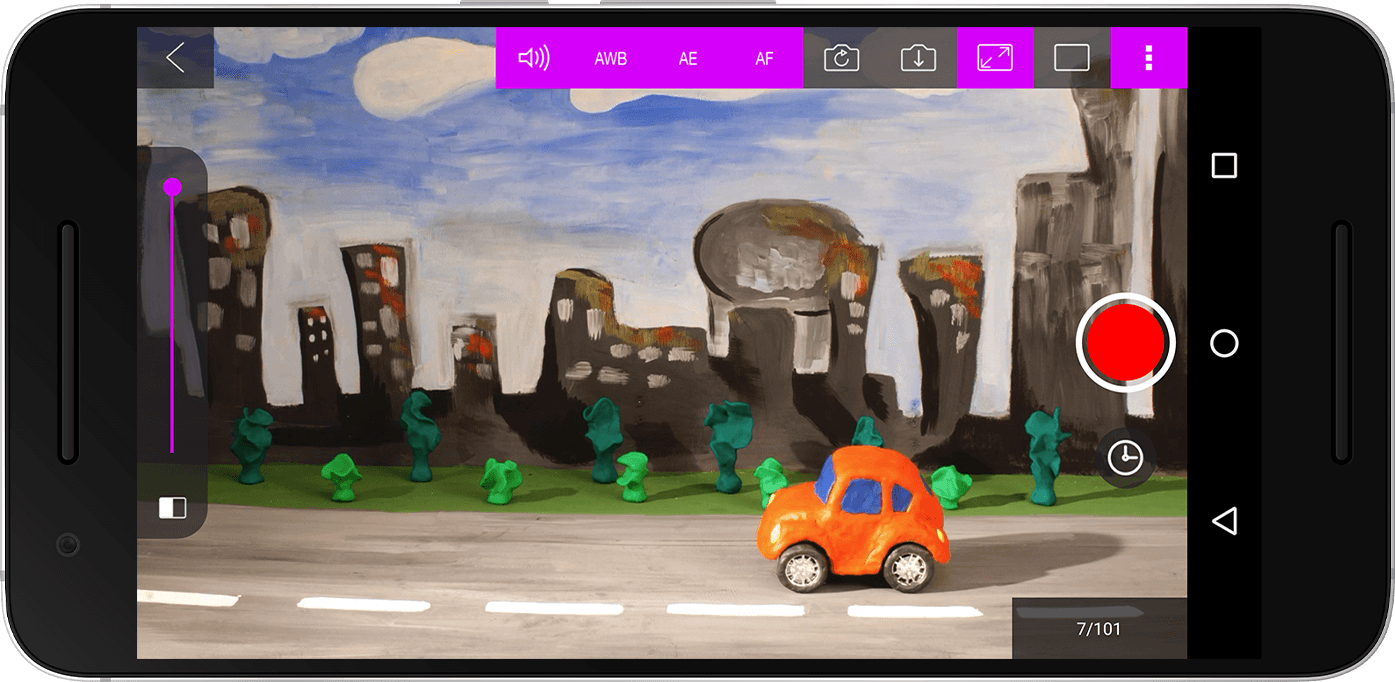Viewport: 1395px width, 682px height.
Task: Tap the Android back triangle button
Action: (x=1224, y=521)
